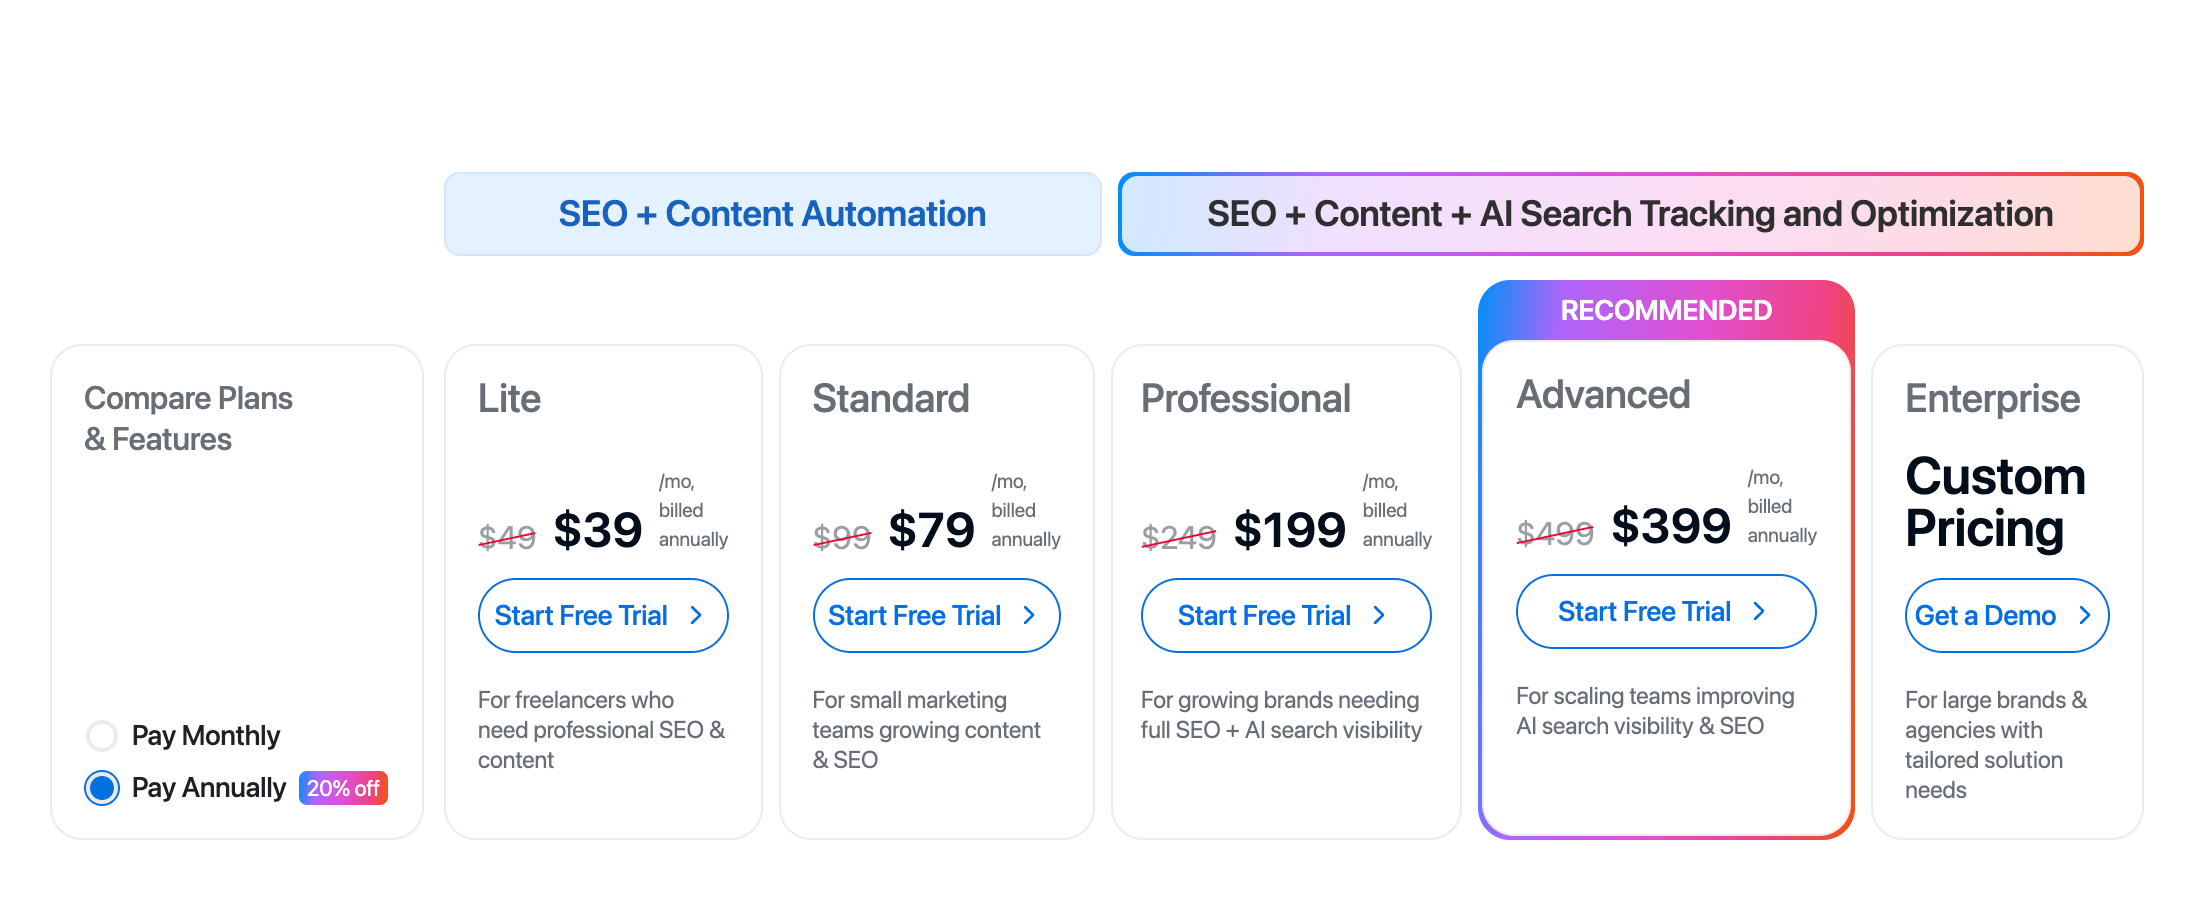Start the free trial for Standard plan
2208x922 pixels.
coord(914,616)
